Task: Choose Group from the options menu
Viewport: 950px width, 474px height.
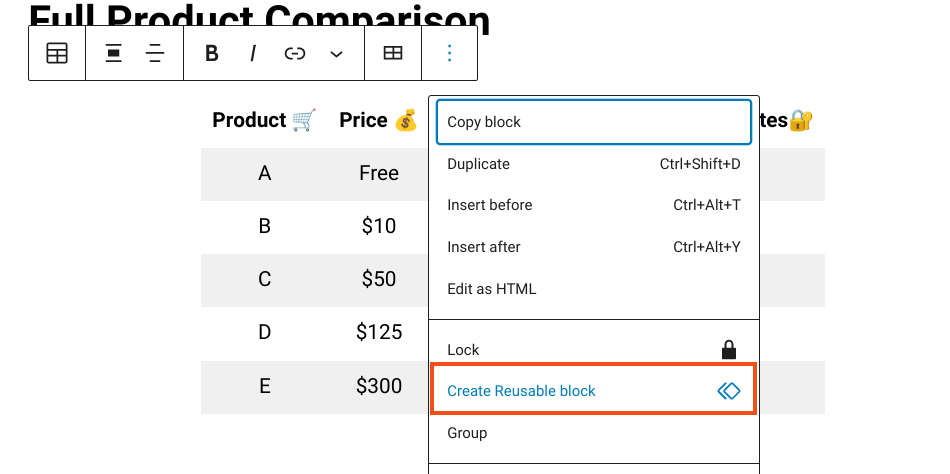Action: (594, 433)
